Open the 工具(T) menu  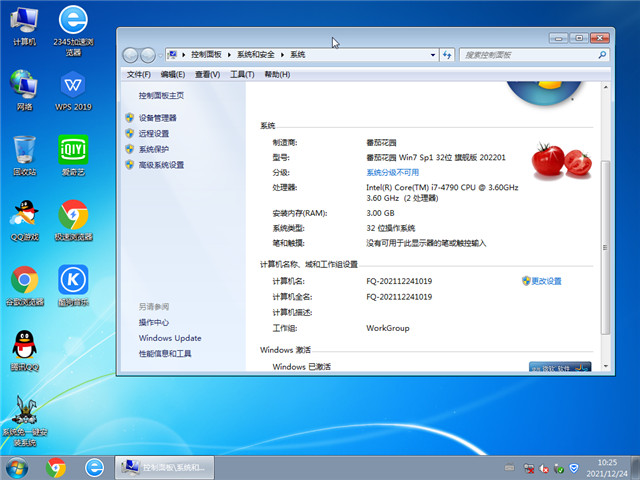pyautogui.click(x=242, y=74)
